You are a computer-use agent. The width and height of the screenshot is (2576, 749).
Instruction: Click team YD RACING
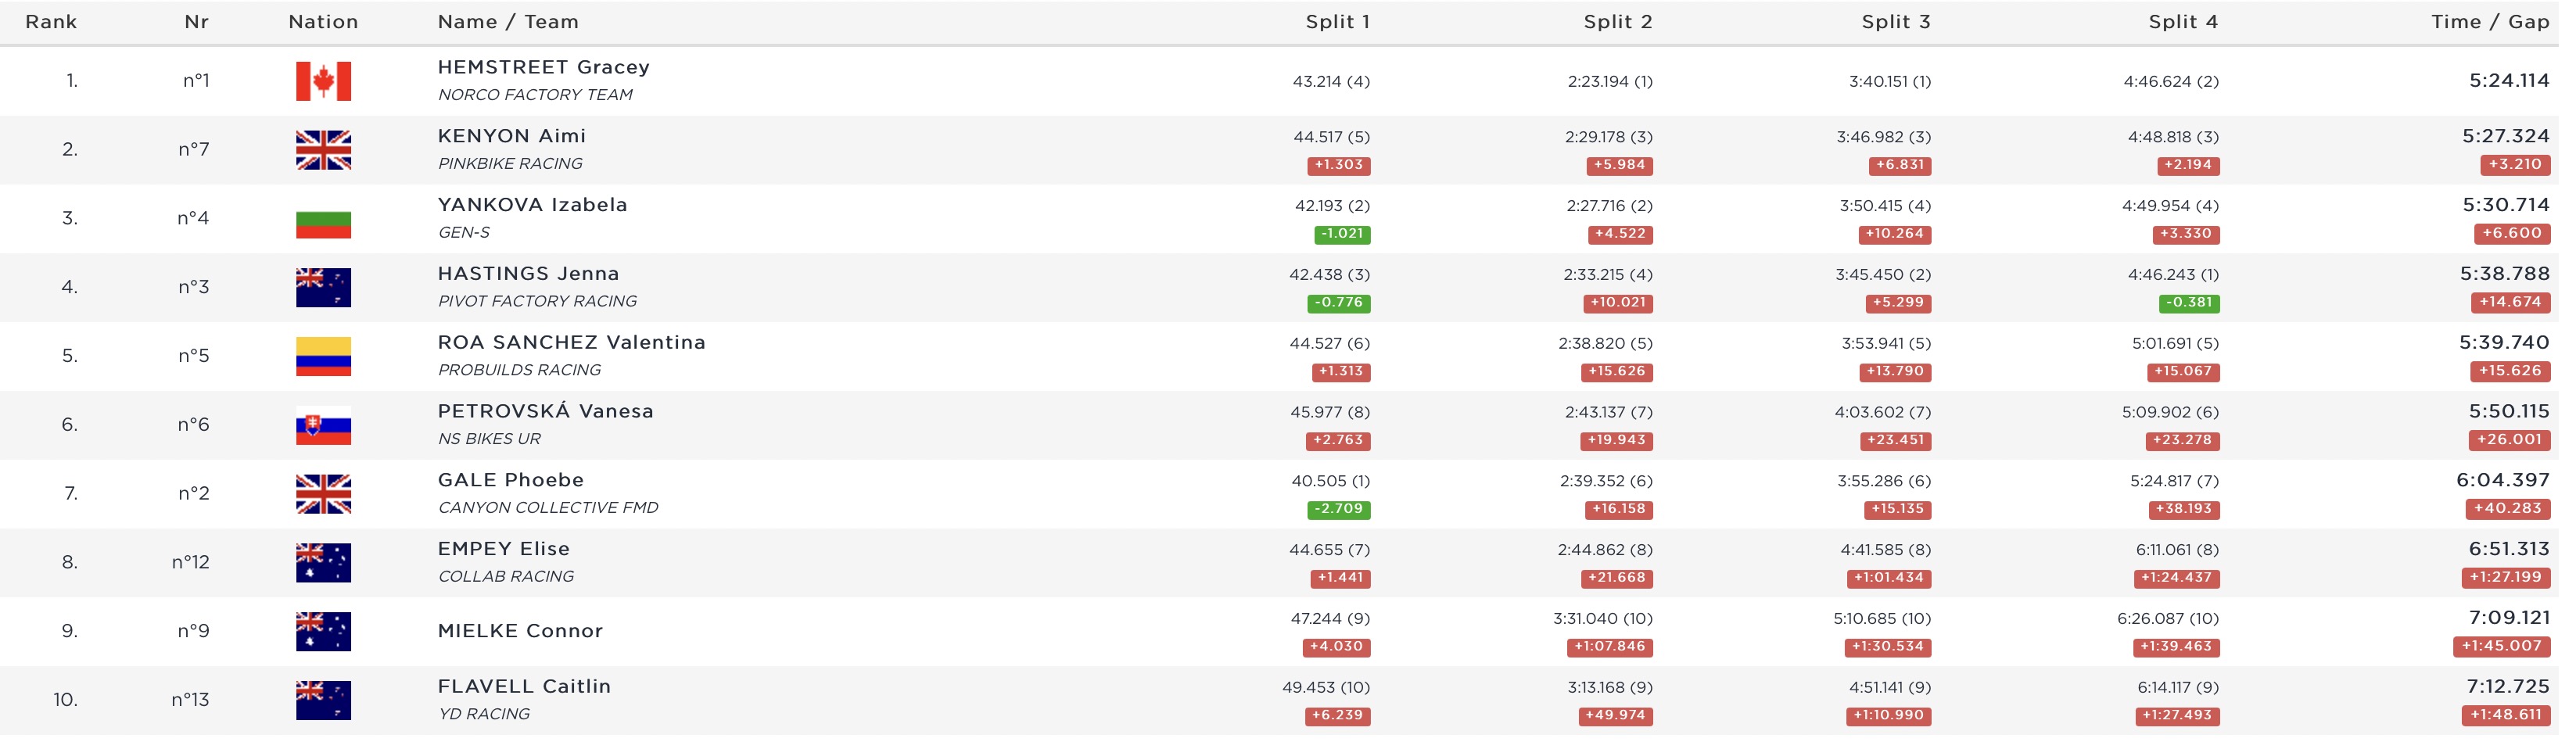click(484, 715)
